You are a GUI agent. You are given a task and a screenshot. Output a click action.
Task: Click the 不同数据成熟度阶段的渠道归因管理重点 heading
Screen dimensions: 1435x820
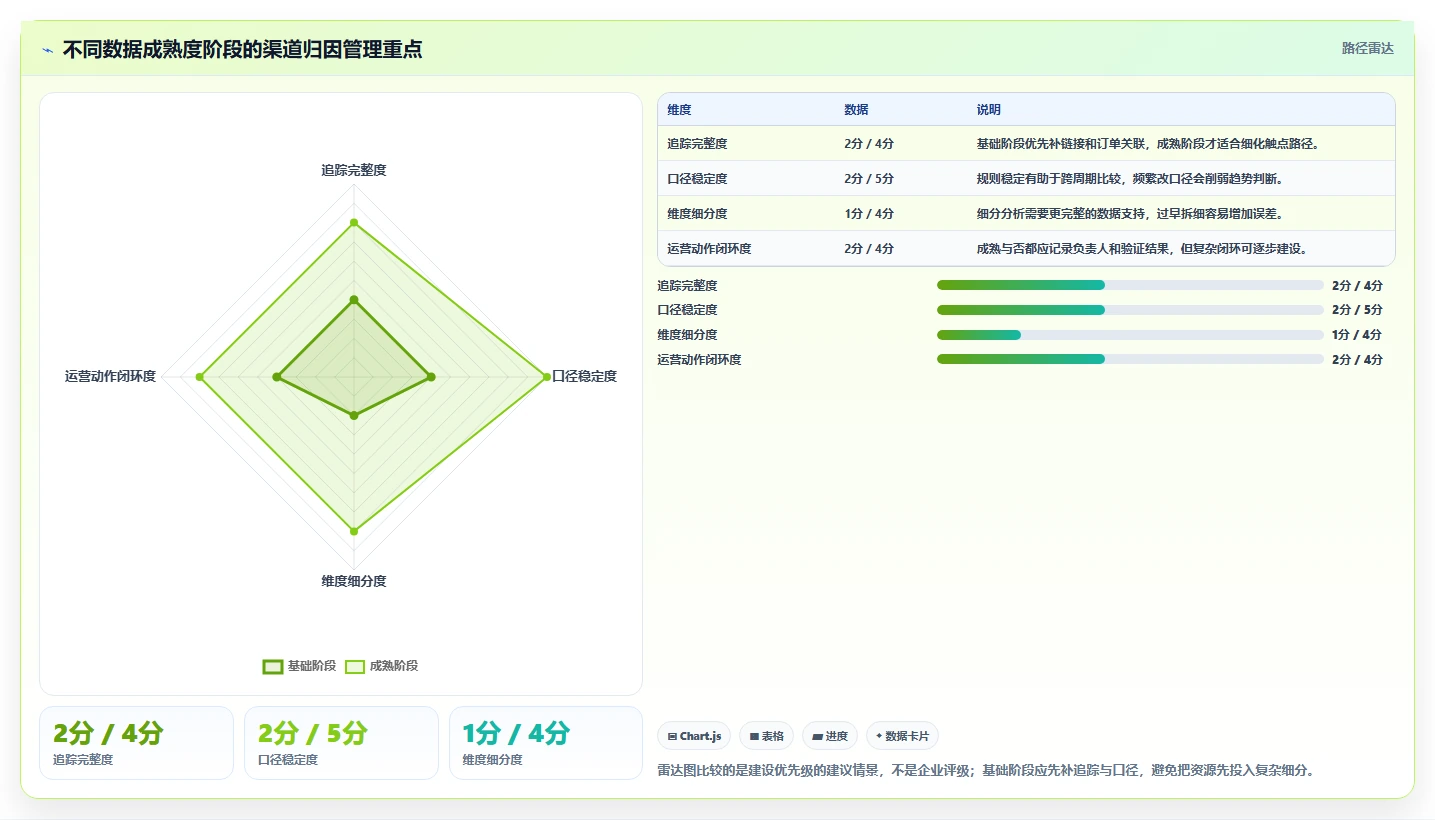coord(242,49)
